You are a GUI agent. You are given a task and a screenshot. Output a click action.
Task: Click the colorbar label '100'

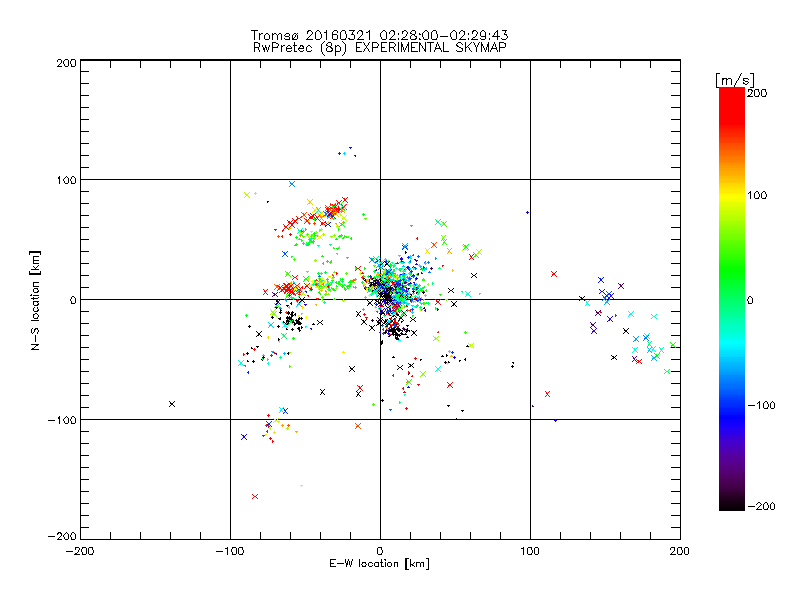[757, 195]
